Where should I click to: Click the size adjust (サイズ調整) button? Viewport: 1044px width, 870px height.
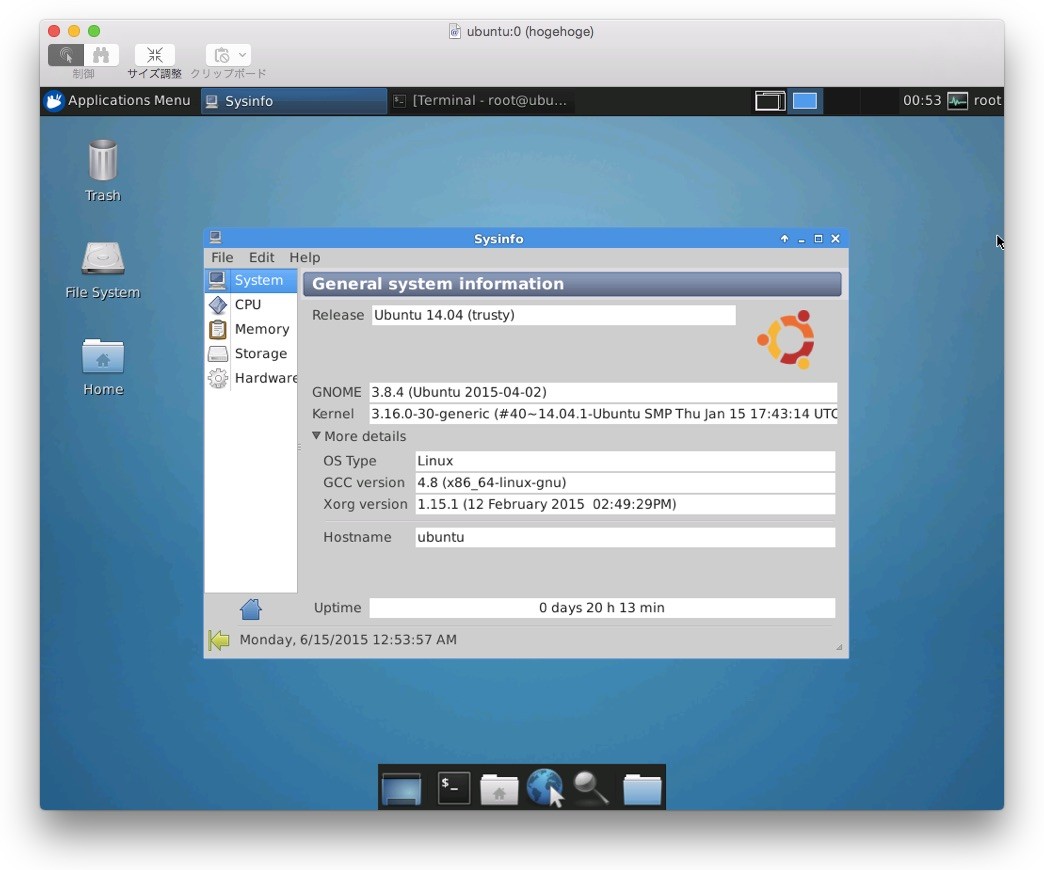[x=154, y=55]
